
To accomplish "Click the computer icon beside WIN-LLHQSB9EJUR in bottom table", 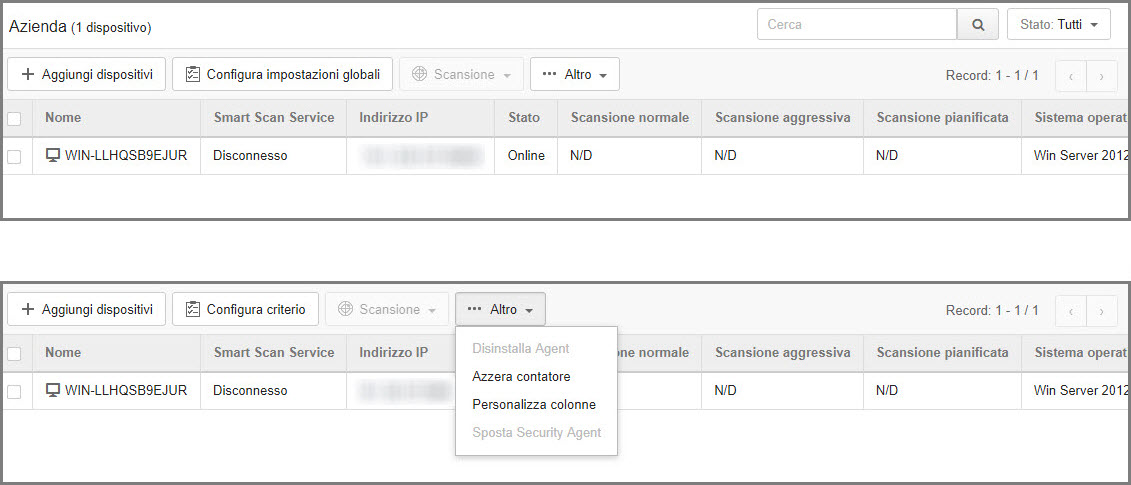I will pyautogui.click(x=54, y=391).
